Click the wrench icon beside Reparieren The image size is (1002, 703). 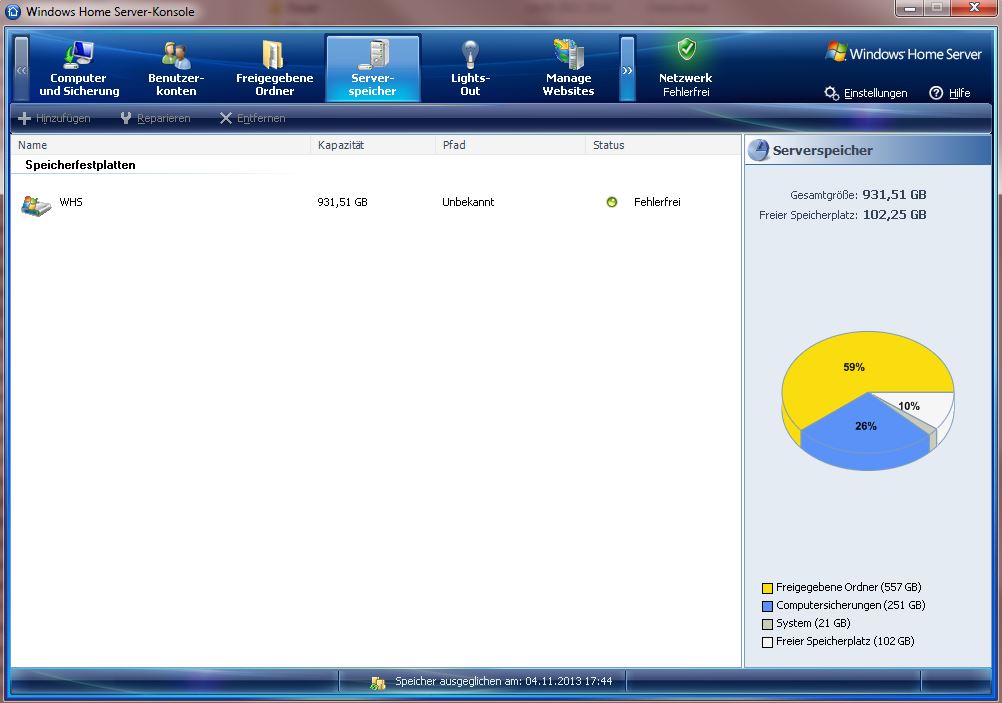click(126, 118)
